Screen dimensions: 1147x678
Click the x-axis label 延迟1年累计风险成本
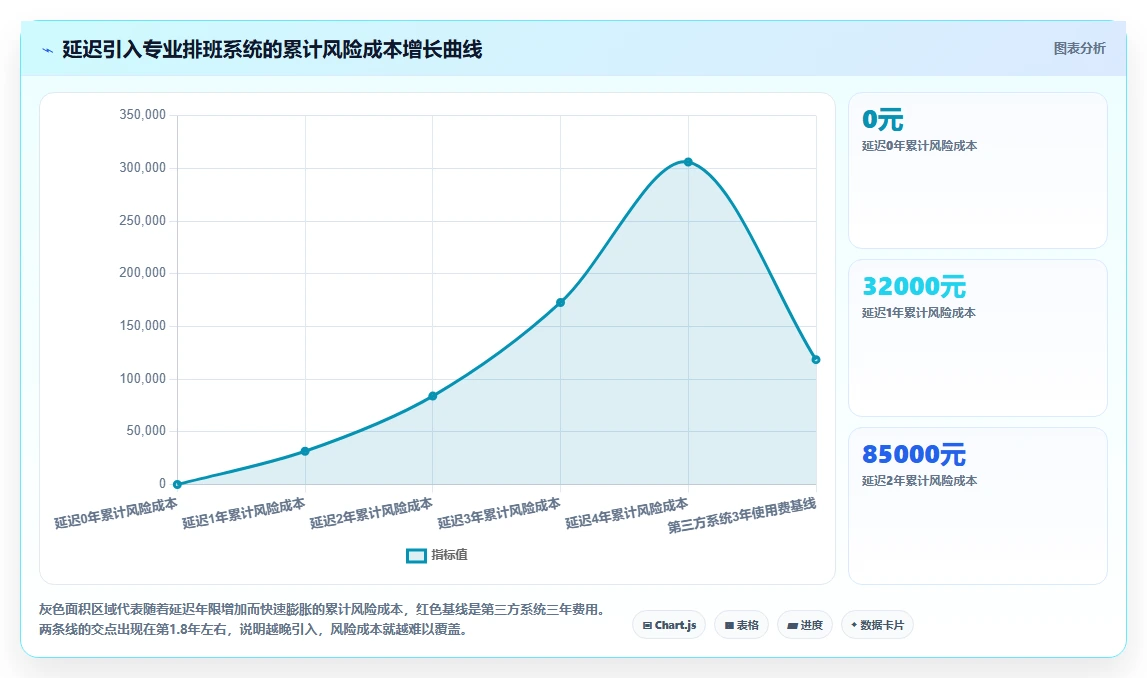[244, 513]
